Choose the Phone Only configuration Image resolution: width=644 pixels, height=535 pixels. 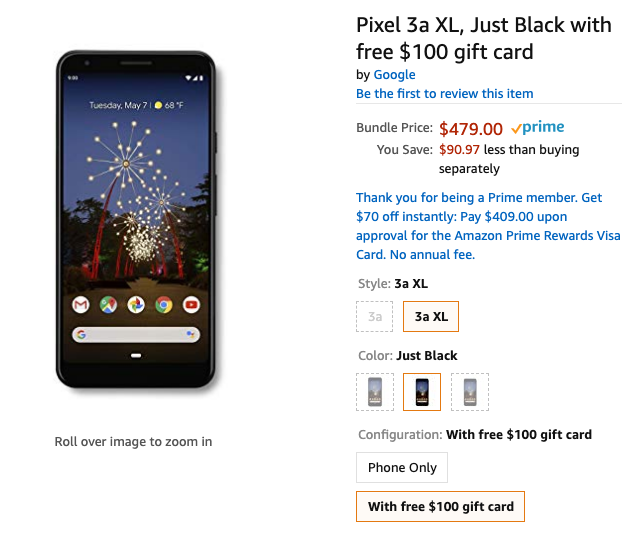click(x=402, y=467)
